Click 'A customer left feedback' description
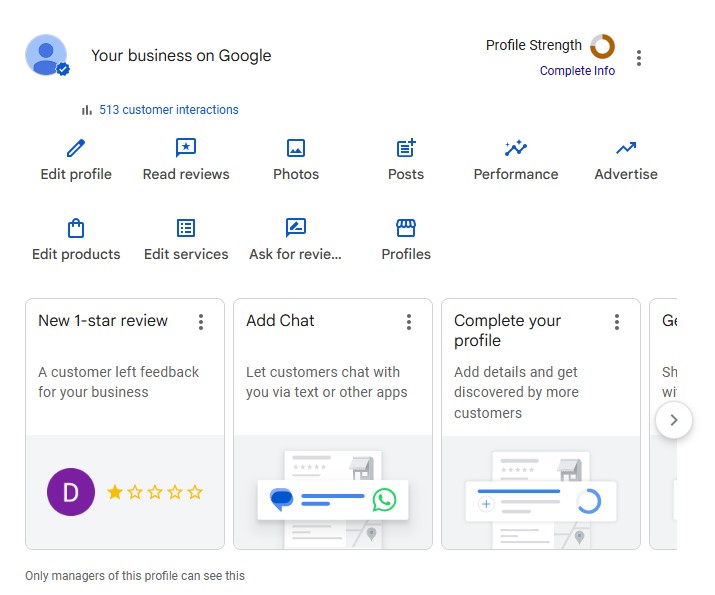Viewport: 715px width, 595px height. (x=119, y=382)
